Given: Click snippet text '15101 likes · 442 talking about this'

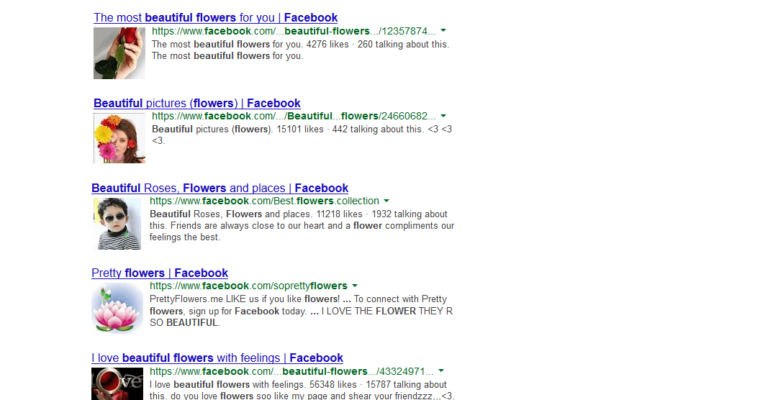Looking at the screenshot, I should [x=349, y=129].
